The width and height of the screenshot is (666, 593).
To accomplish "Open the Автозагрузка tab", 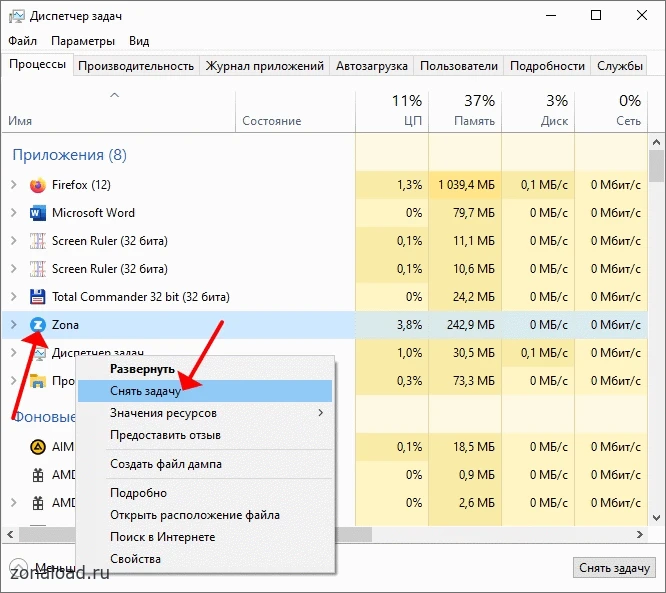I will pos(372,66).
